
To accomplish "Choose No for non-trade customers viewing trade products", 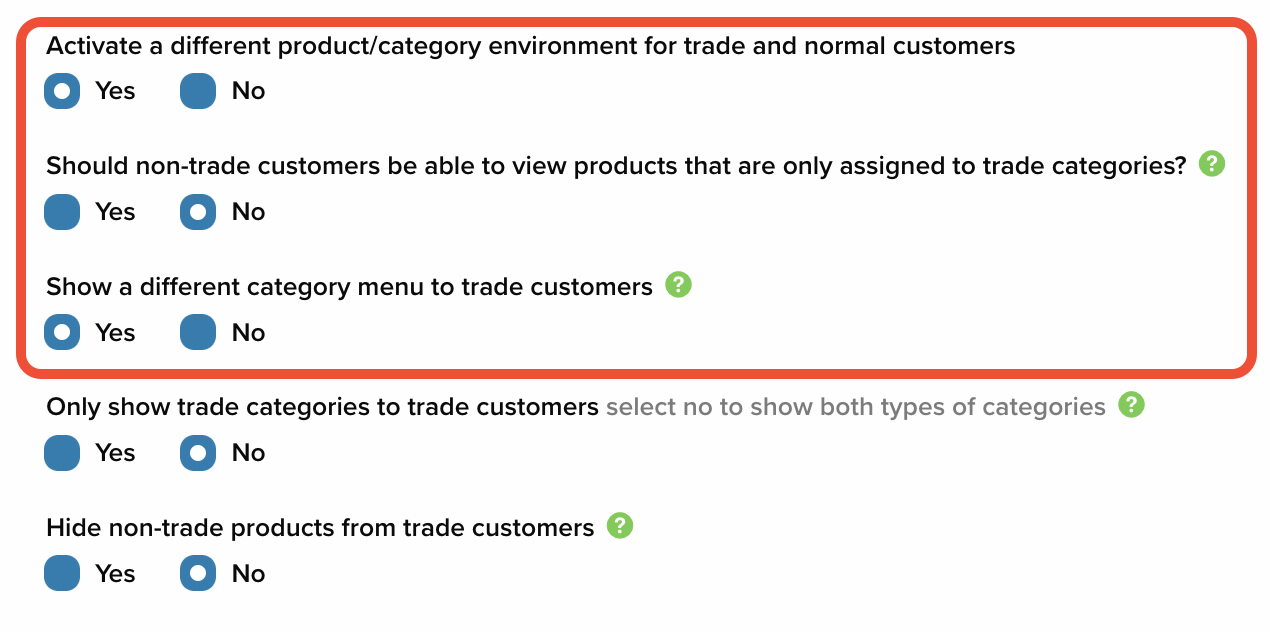I will point(198,212).
